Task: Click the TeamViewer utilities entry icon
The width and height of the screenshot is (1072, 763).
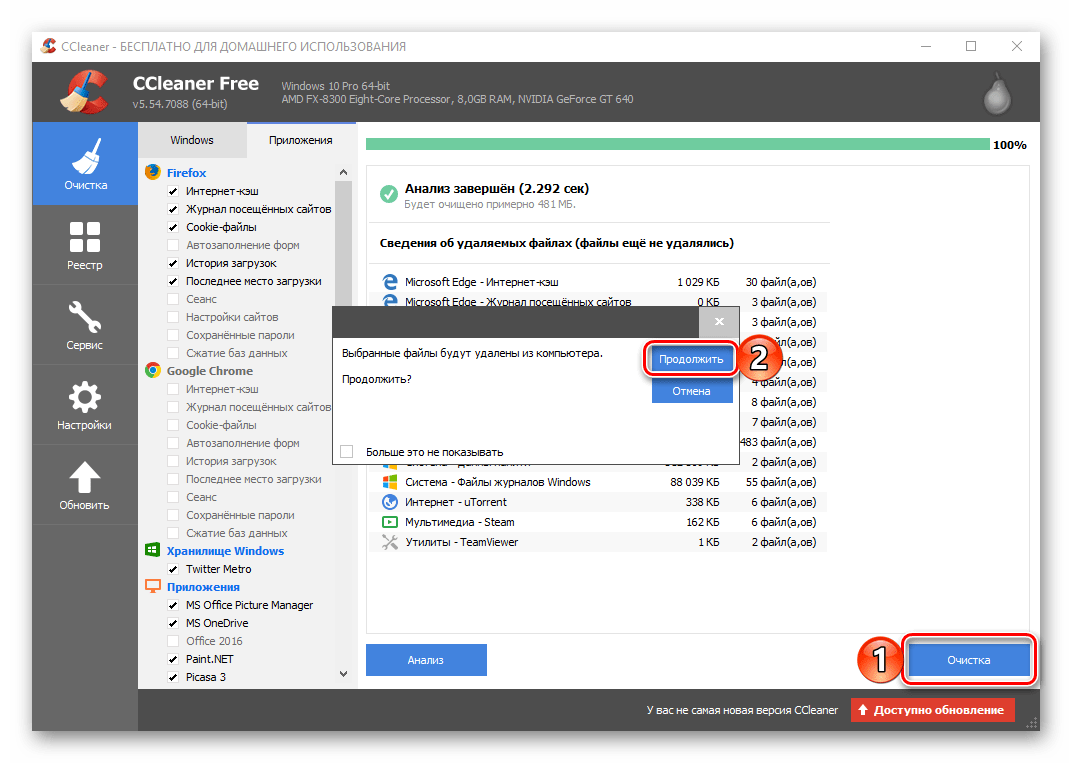Action: [x=389, y=542]
